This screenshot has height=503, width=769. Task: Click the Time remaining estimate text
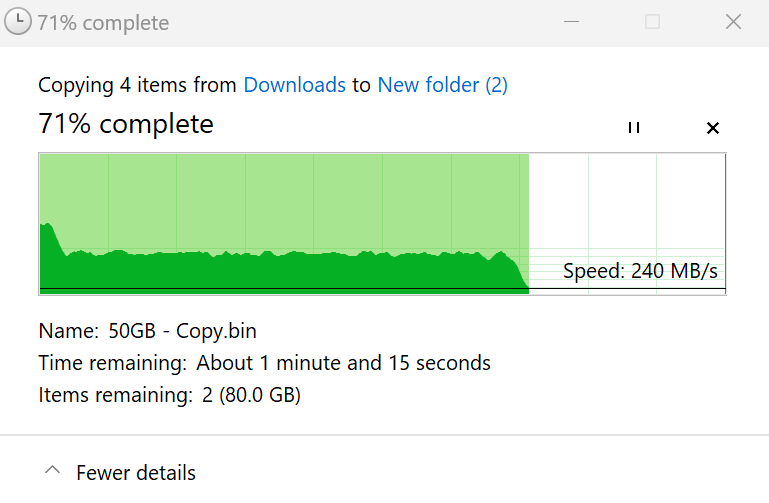343,363
